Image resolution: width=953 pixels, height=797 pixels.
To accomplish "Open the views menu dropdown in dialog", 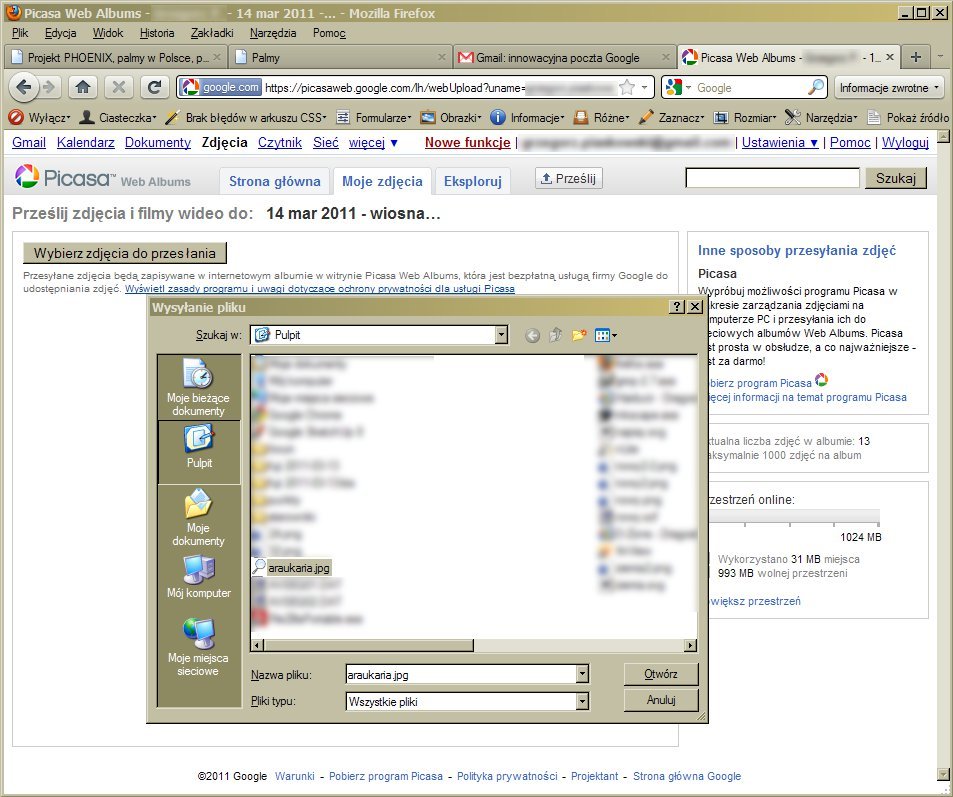I will click(x=606, y=335).
